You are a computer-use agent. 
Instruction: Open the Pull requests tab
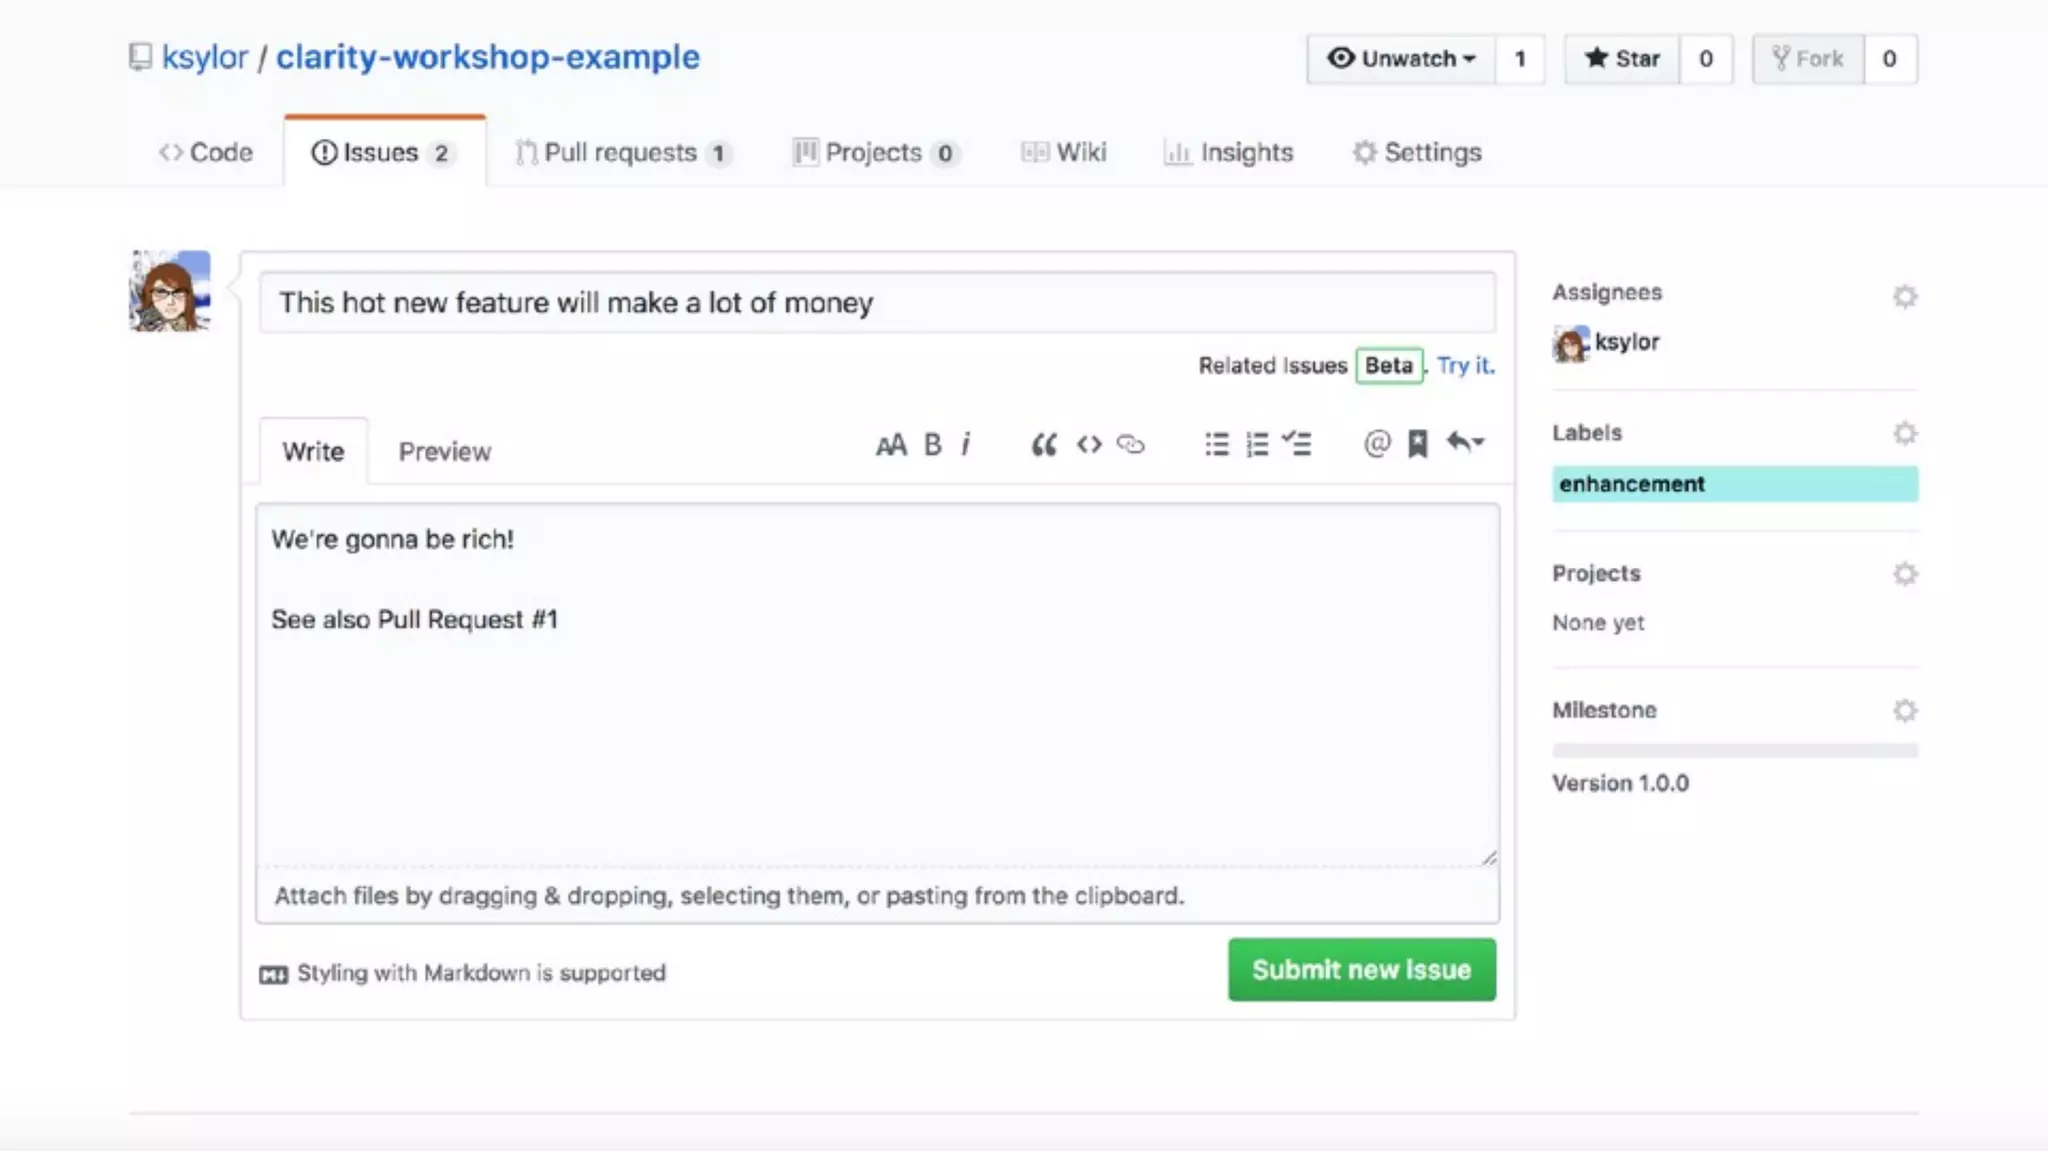pyautogui.click(x=621, y=153)
